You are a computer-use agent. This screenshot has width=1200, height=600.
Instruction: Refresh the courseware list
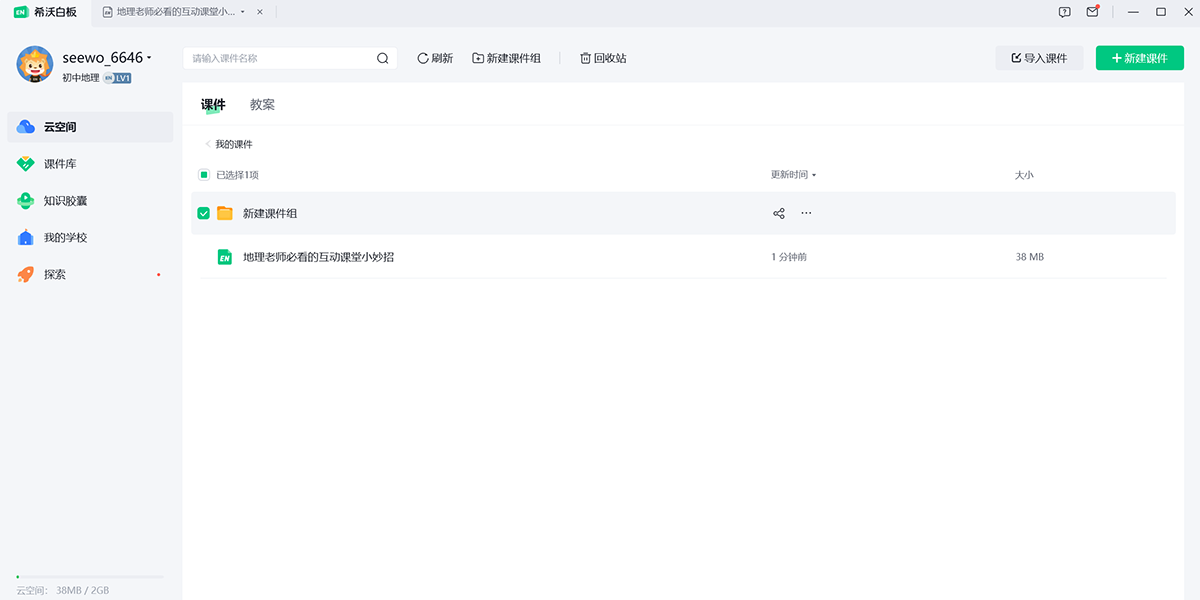(x=434, y=58)
